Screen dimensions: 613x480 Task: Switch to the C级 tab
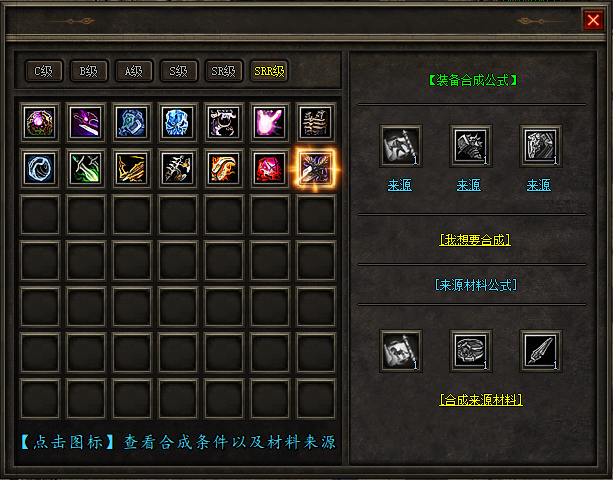click(44, 71)
